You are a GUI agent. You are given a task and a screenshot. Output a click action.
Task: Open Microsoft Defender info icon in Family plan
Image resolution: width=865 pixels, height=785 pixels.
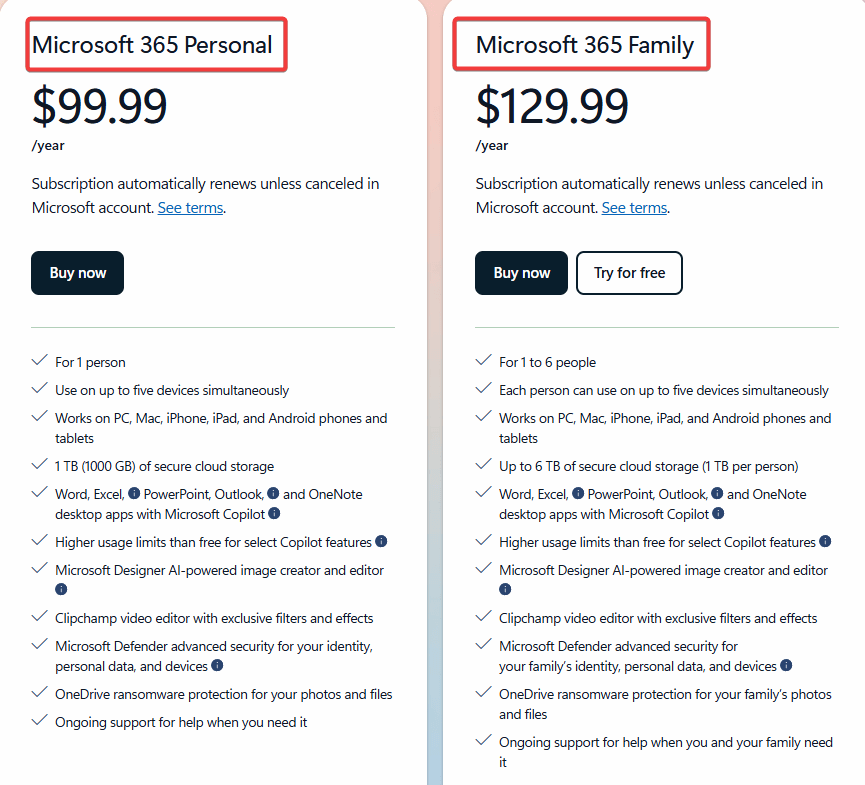(x=786, y=666)
